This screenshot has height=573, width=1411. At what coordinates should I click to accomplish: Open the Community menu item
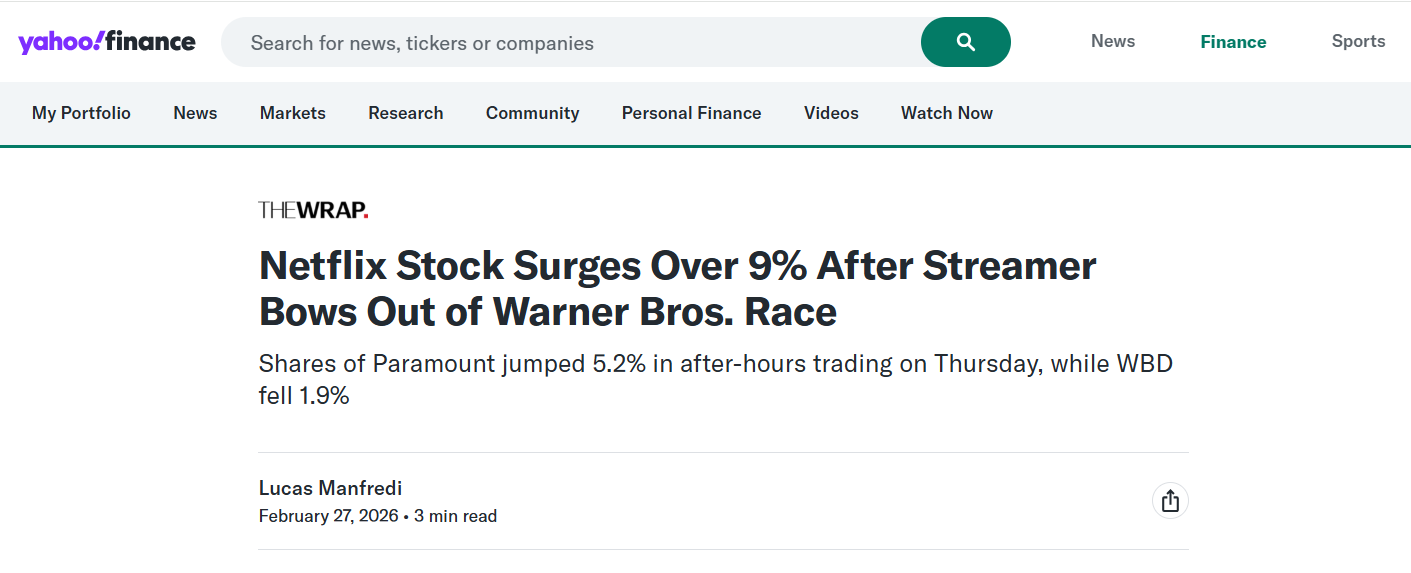(x=532, y=113)
